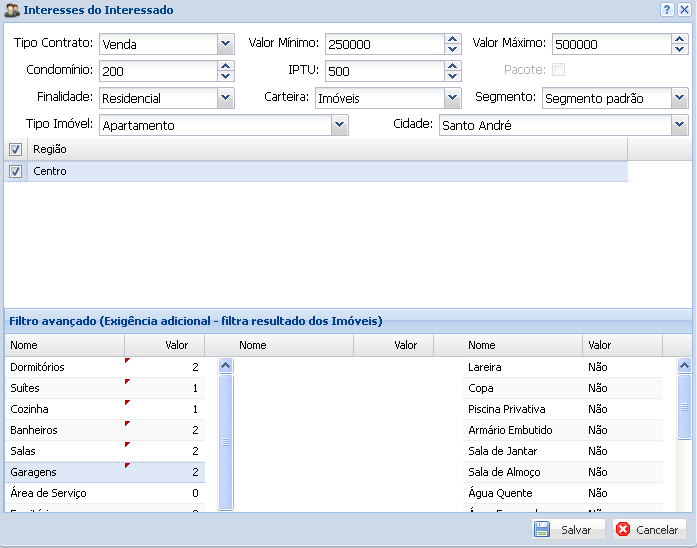The image size is (697, 548).
Task: Click the Salvar floppy disk button
Action: tap(567, 530)
